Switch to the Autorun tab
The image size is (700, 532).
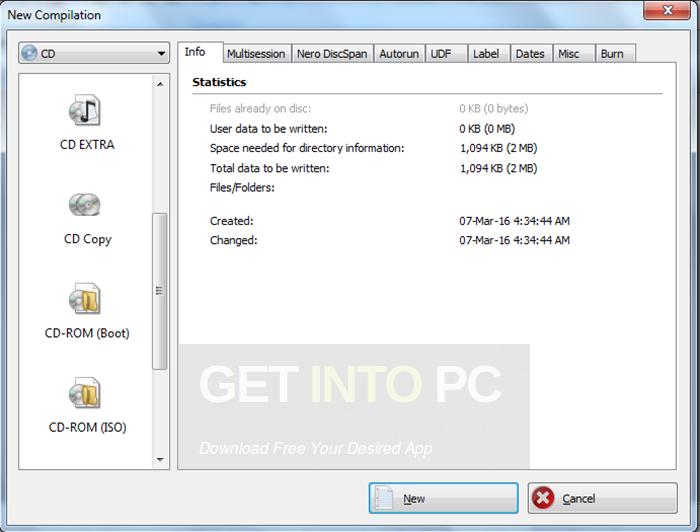[399, 54]
